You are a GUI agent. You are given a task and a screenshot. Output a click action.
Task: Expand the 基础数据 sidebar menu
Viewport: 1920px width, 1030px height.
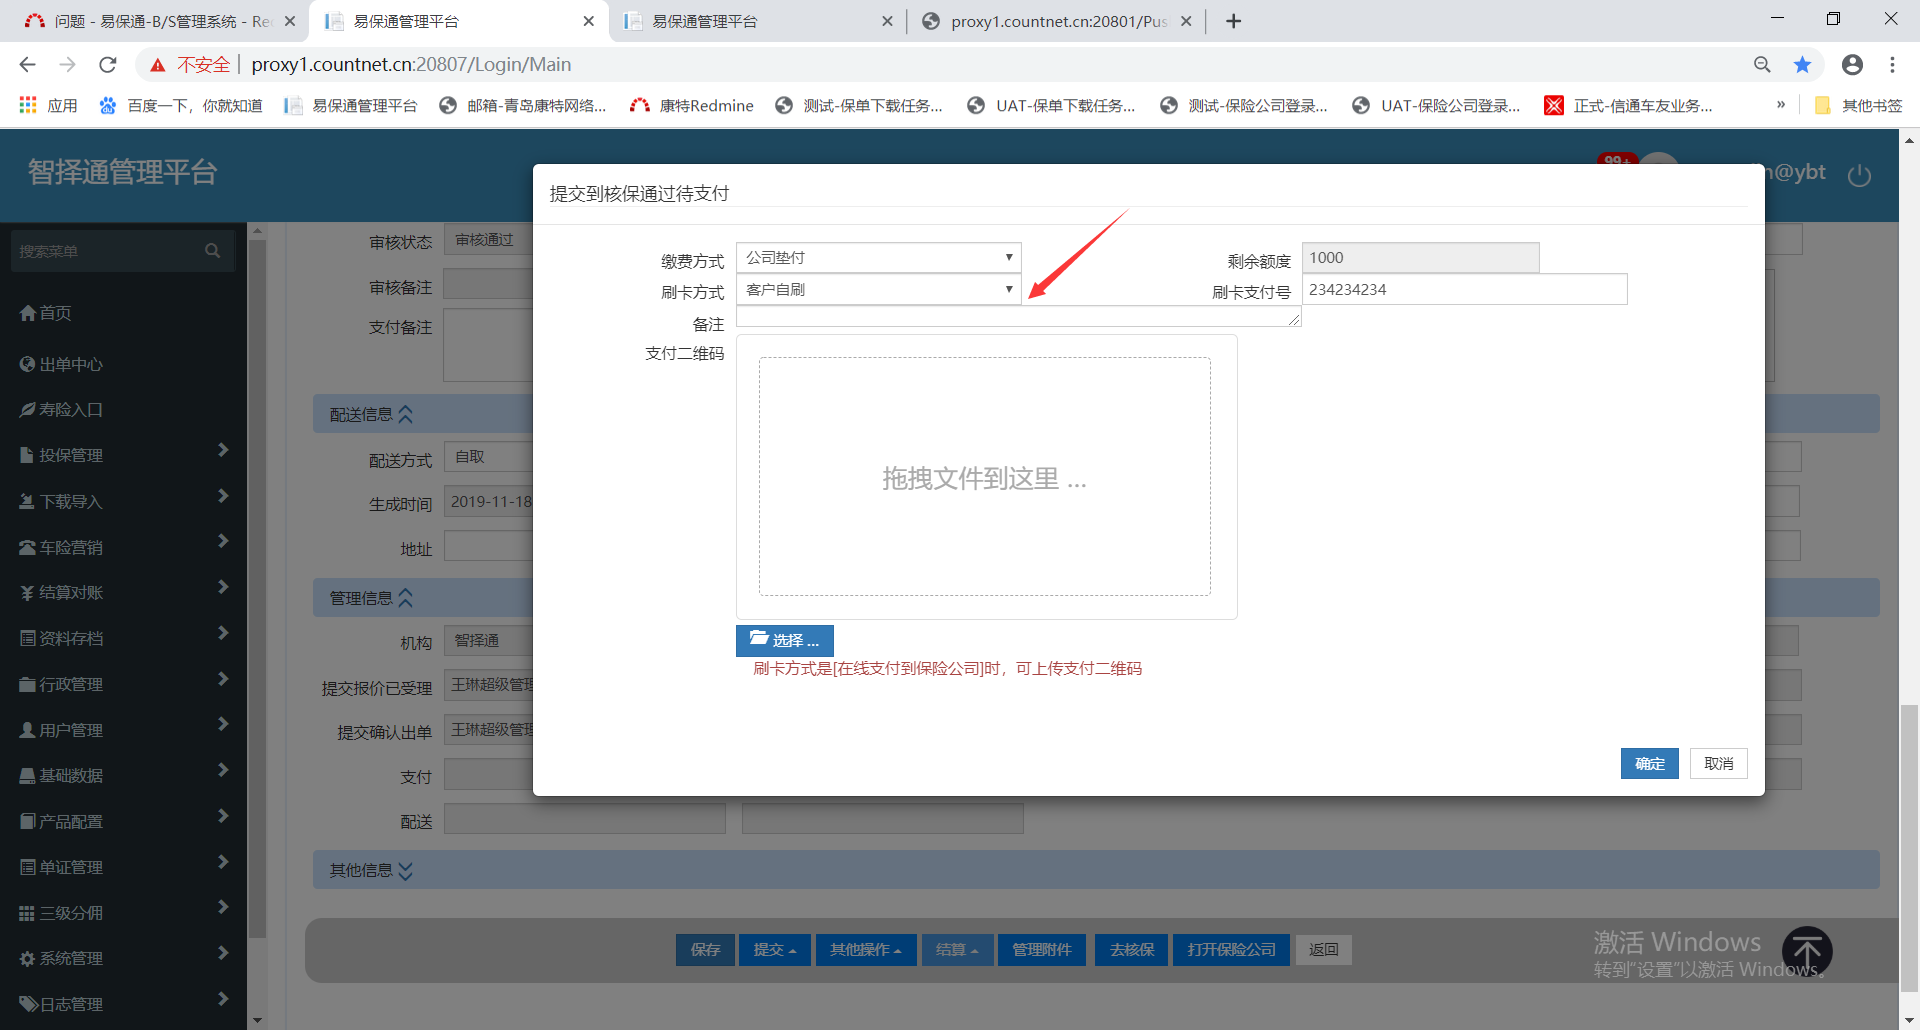123,775
